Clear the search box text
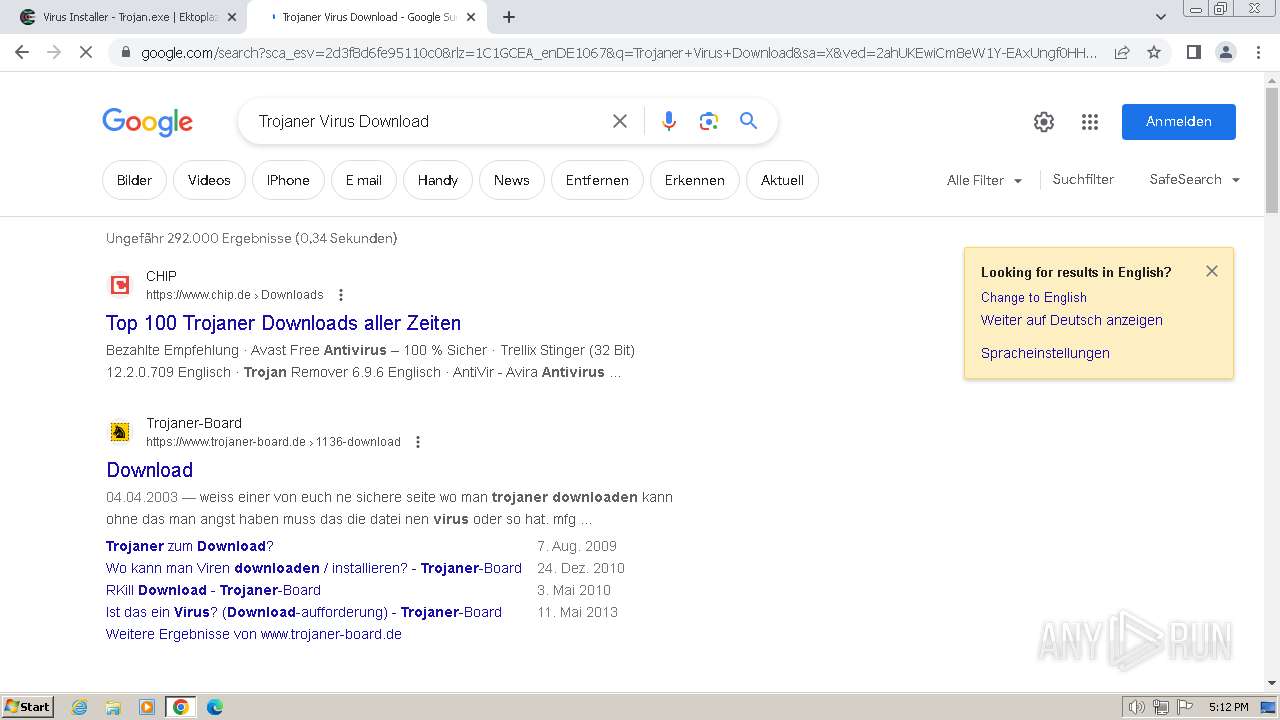 pyautogui.click(x=620, y=121)
